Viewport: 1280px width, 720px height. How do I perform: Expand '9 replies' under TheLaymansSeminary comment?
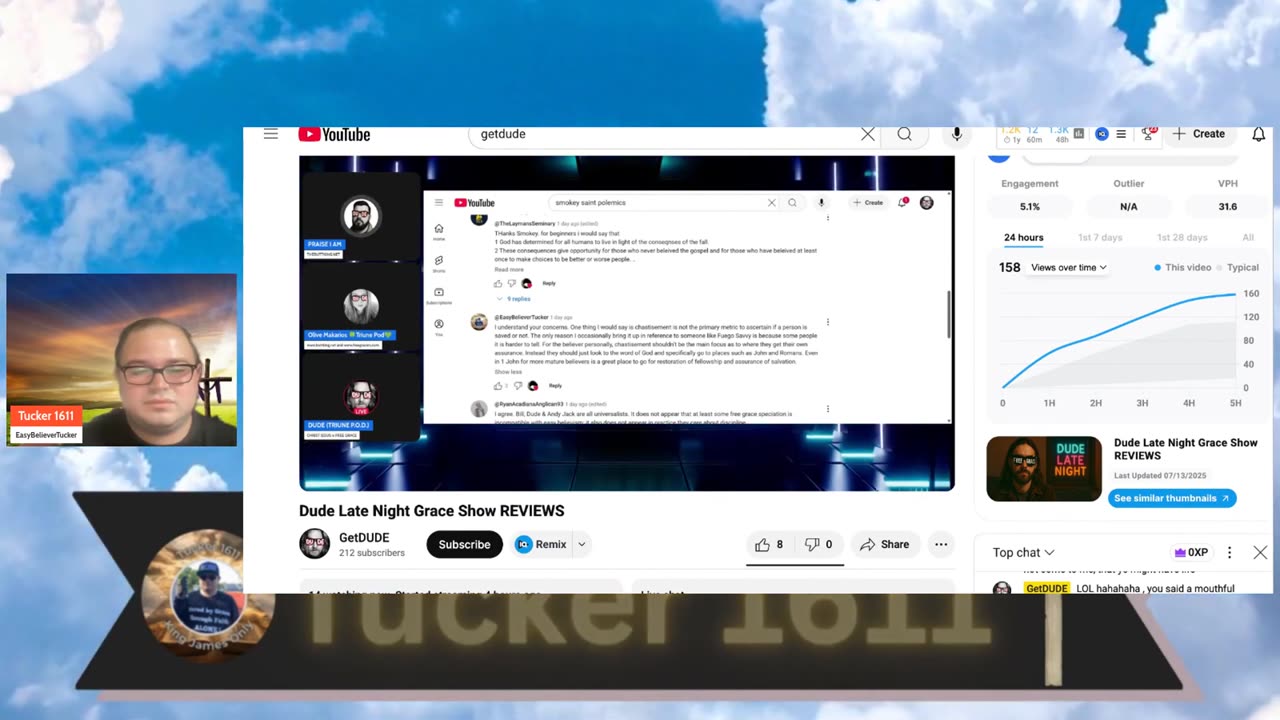coord(514,299)
